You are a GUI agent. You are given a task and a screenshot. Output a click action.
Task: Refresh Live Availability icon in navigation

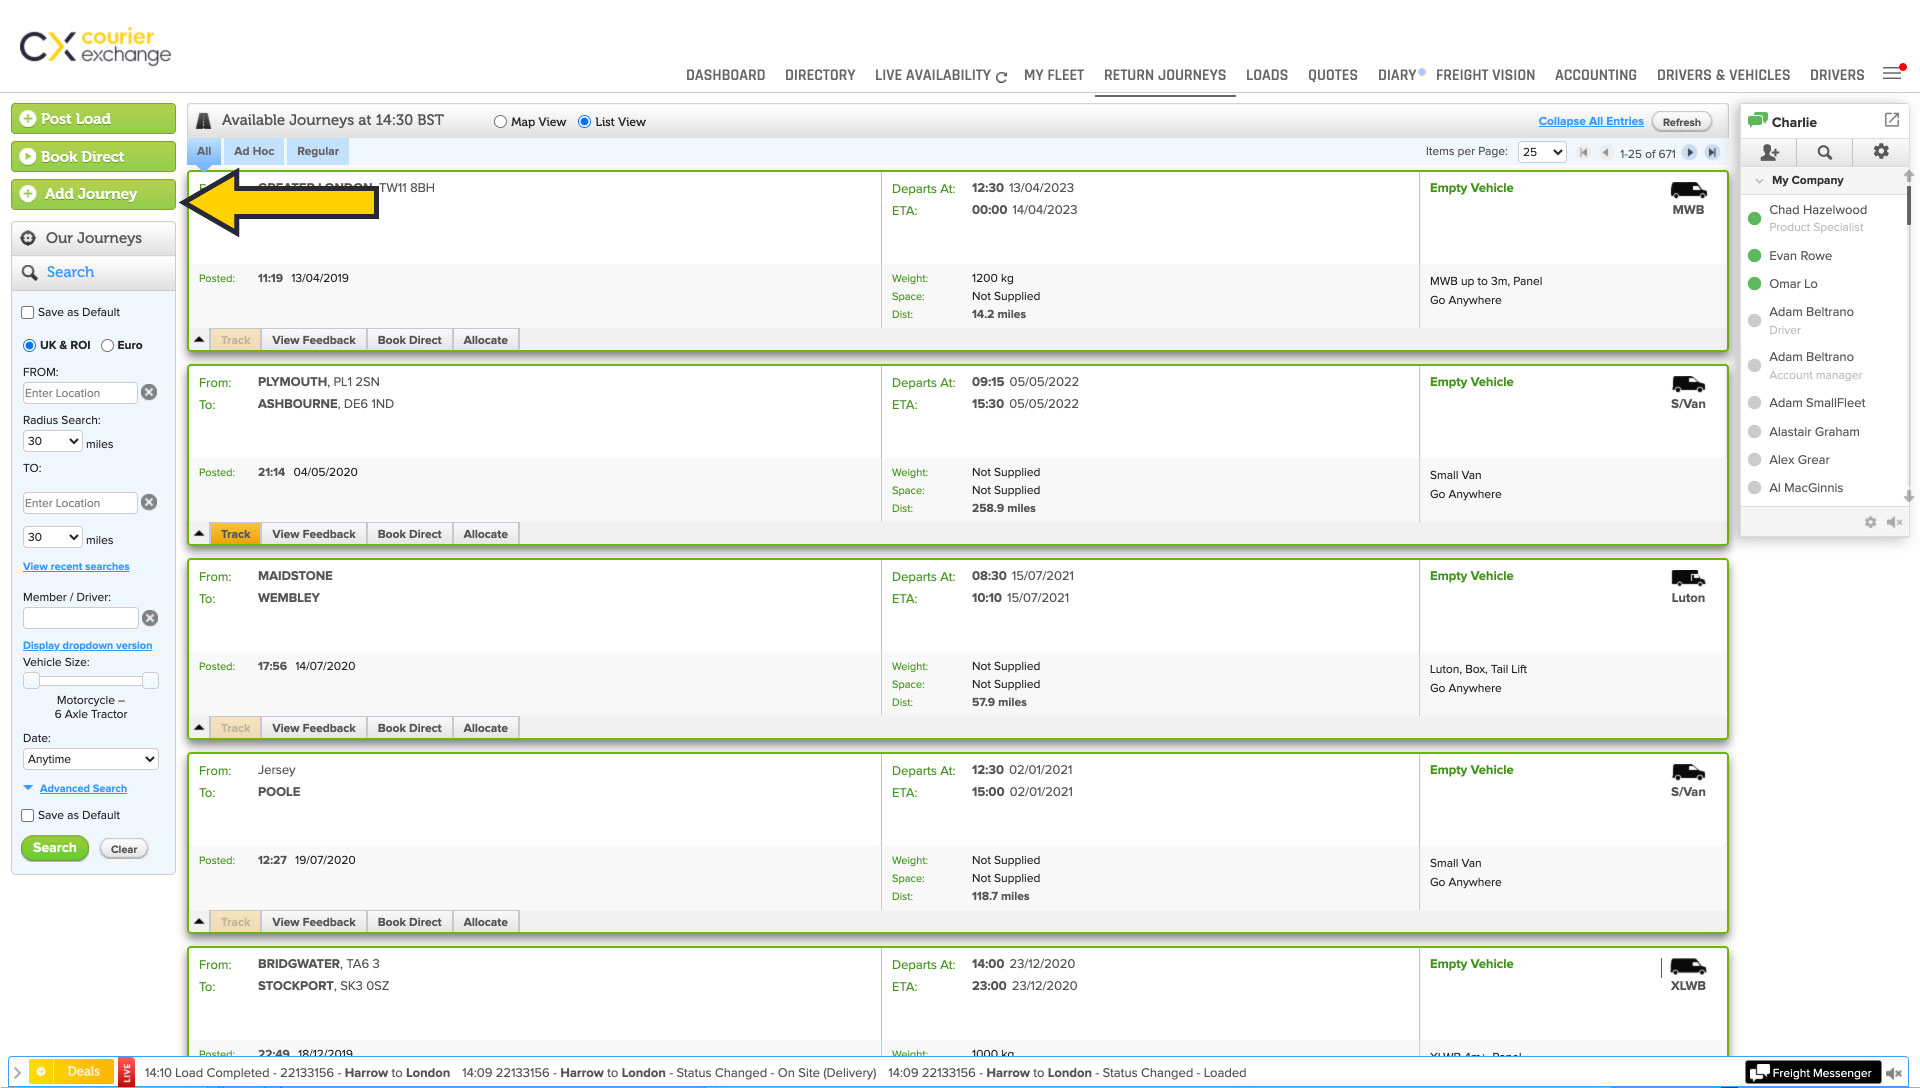pos(1001,76)
